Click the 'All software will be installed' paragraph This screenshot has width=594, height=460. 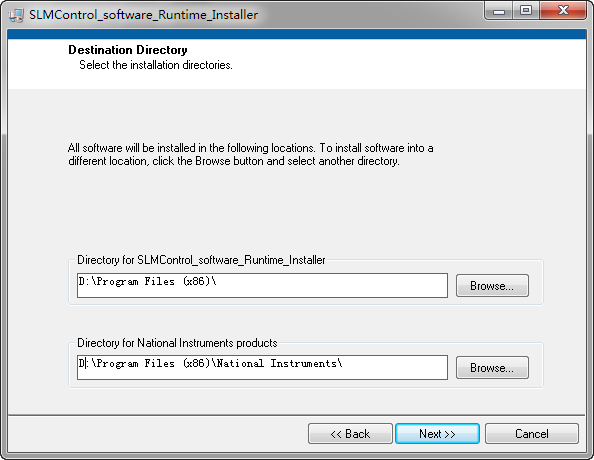coord(250,154)
